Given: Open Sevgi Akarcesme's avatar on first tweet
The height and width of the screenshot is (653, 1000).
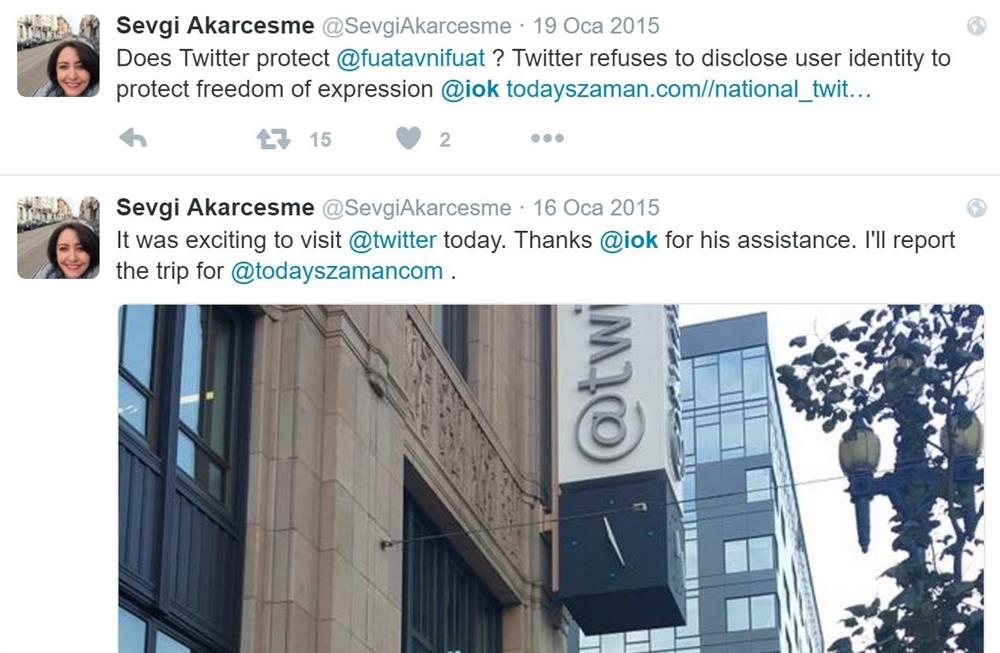Looking at the screenshot, I should tap(58, 56).
